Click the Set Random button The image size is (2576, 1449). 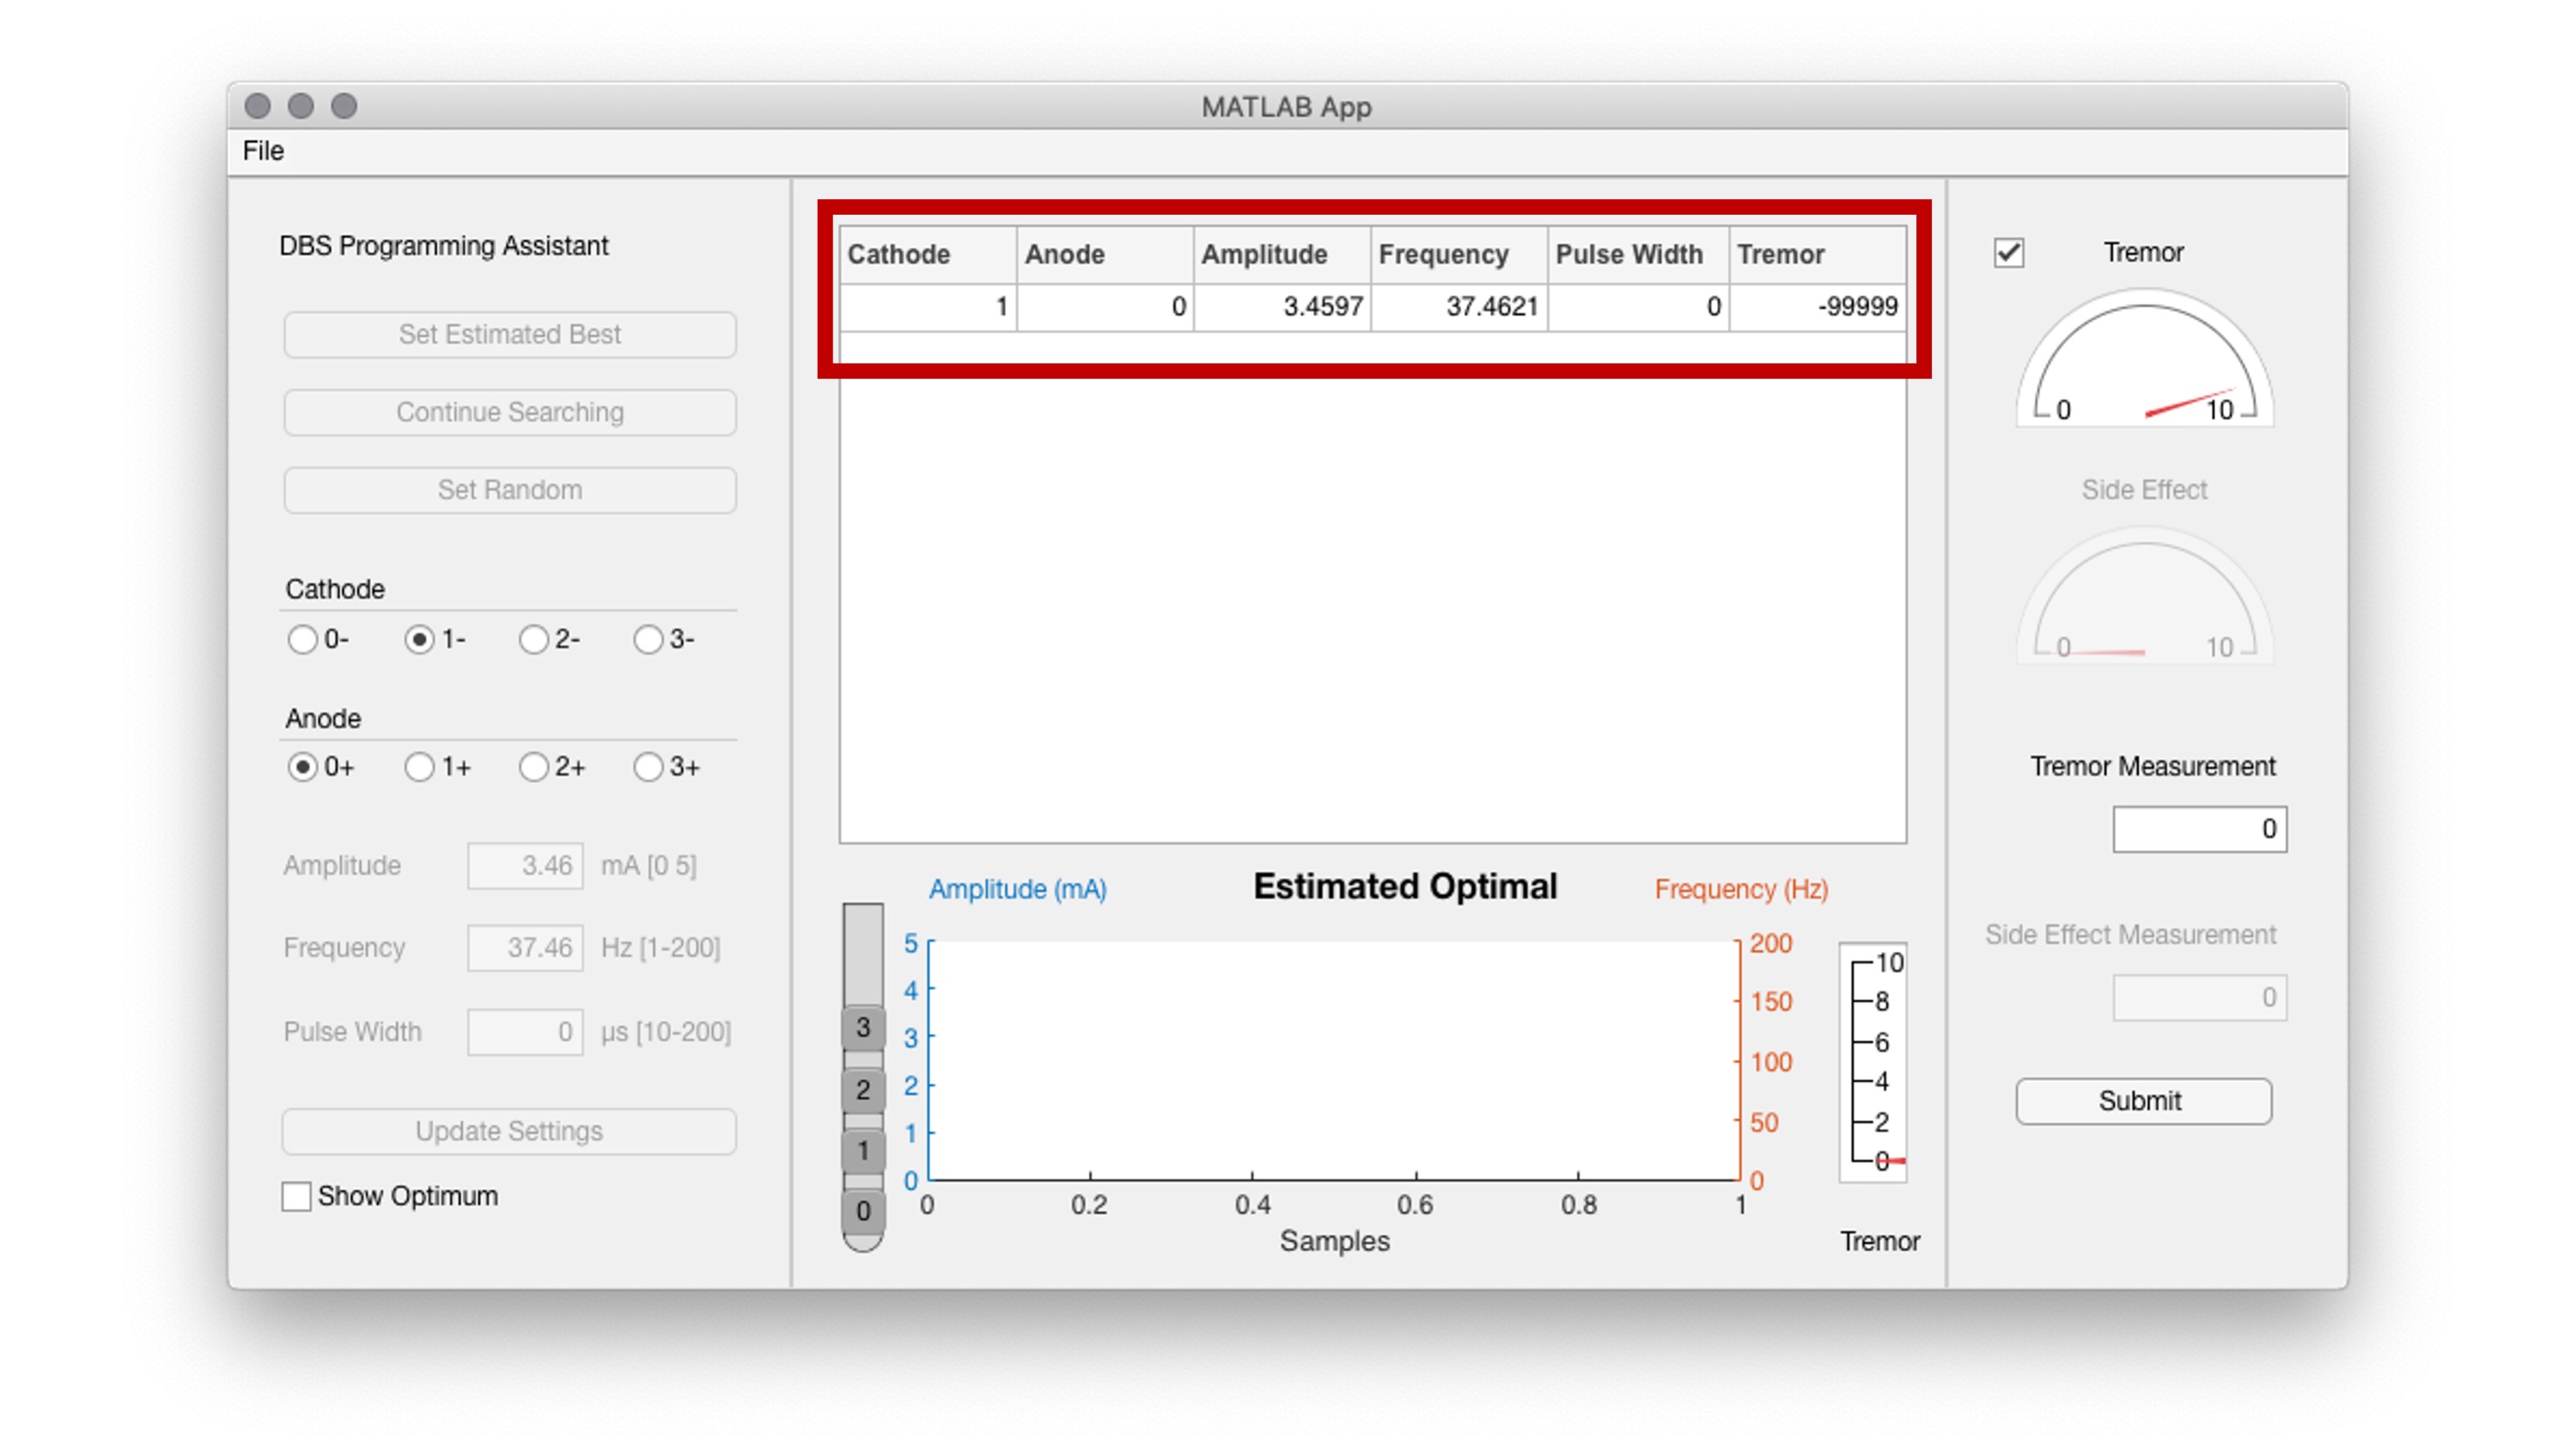[510, 490]
